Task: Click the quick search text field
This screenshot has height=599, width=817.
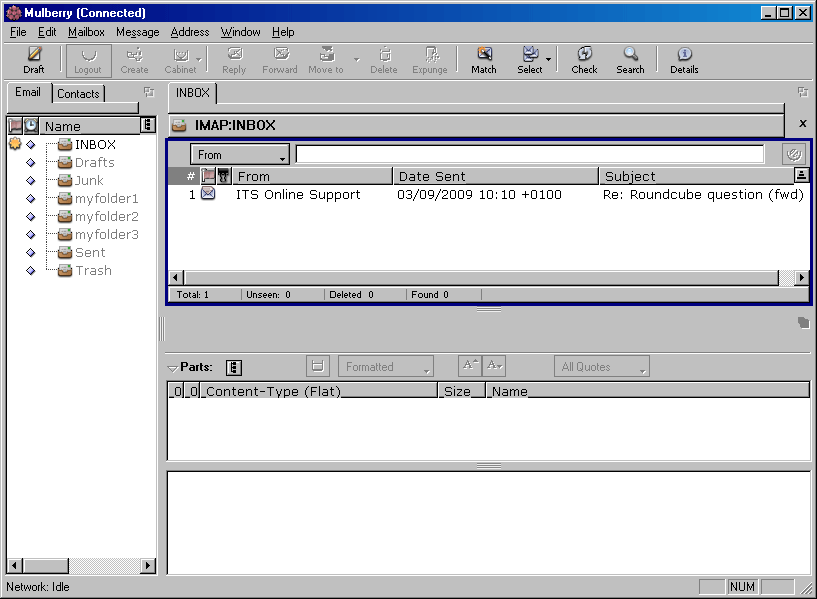Action: coord(529,155)
